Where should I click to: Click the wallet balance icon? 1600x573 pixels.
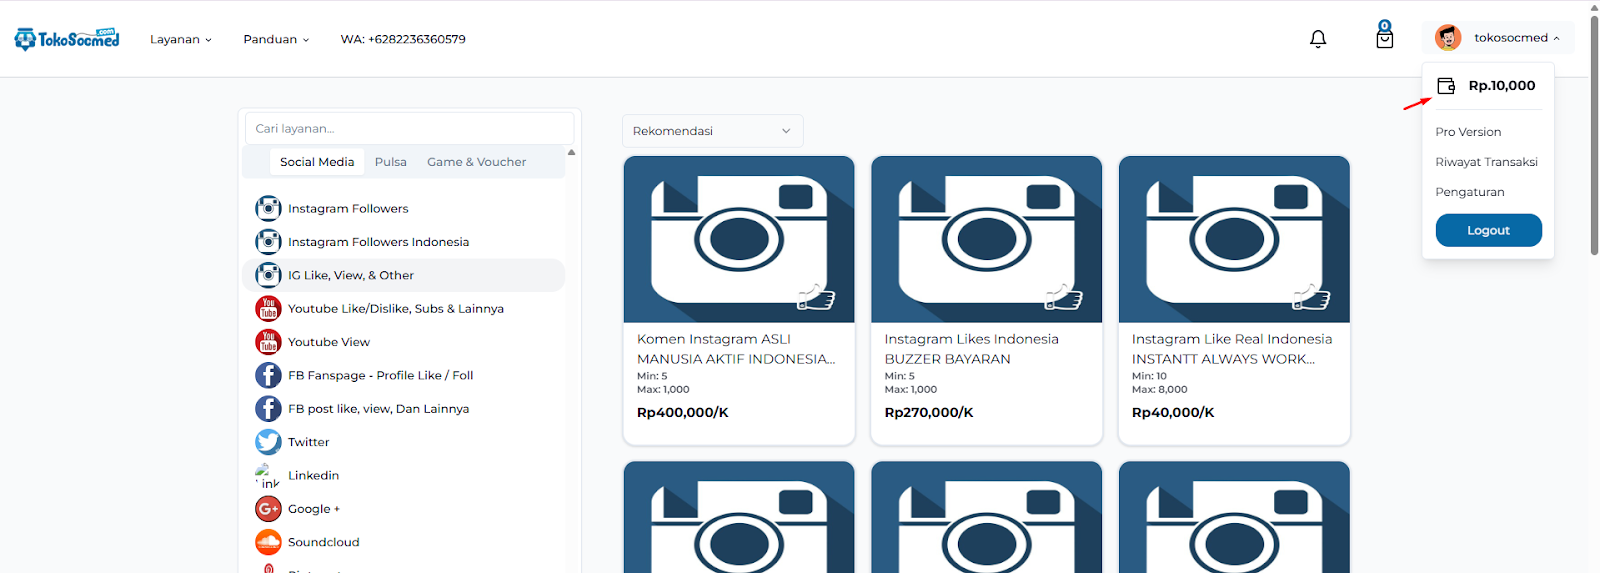[x=1446, y=86]
